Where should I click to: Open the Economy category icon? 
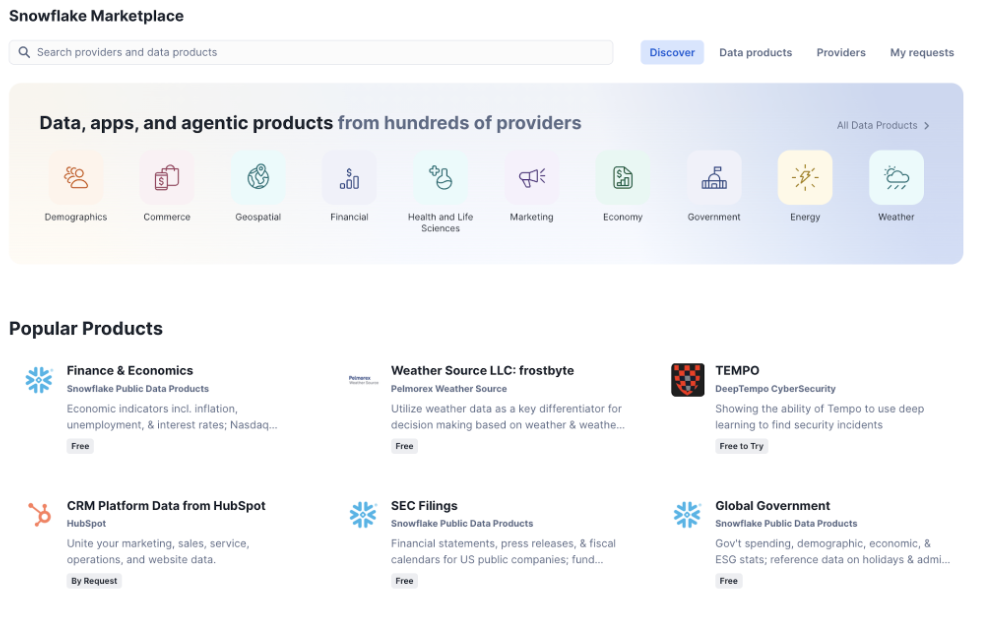[623, 177]
